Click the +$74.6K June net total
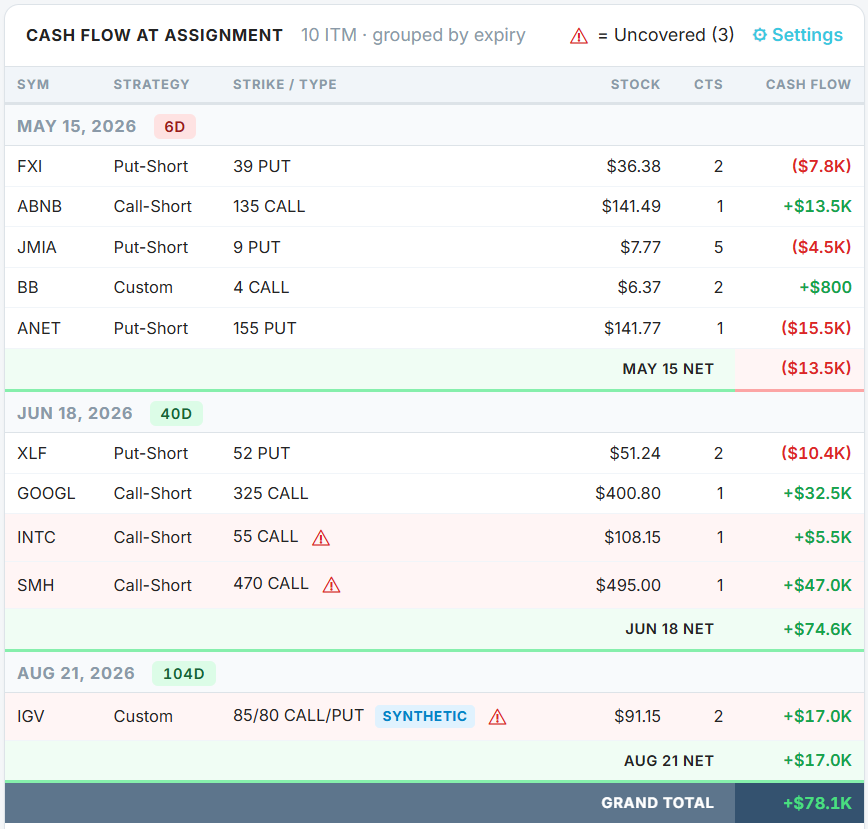The image size is (868, 829). 817,629
